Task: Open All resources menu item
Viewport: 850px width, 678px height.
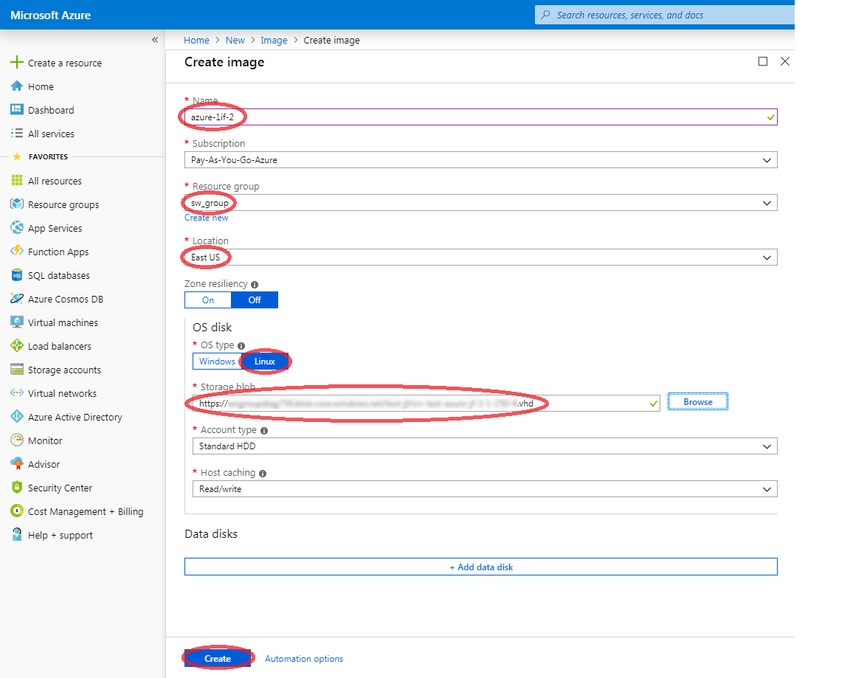Action: 54,181
